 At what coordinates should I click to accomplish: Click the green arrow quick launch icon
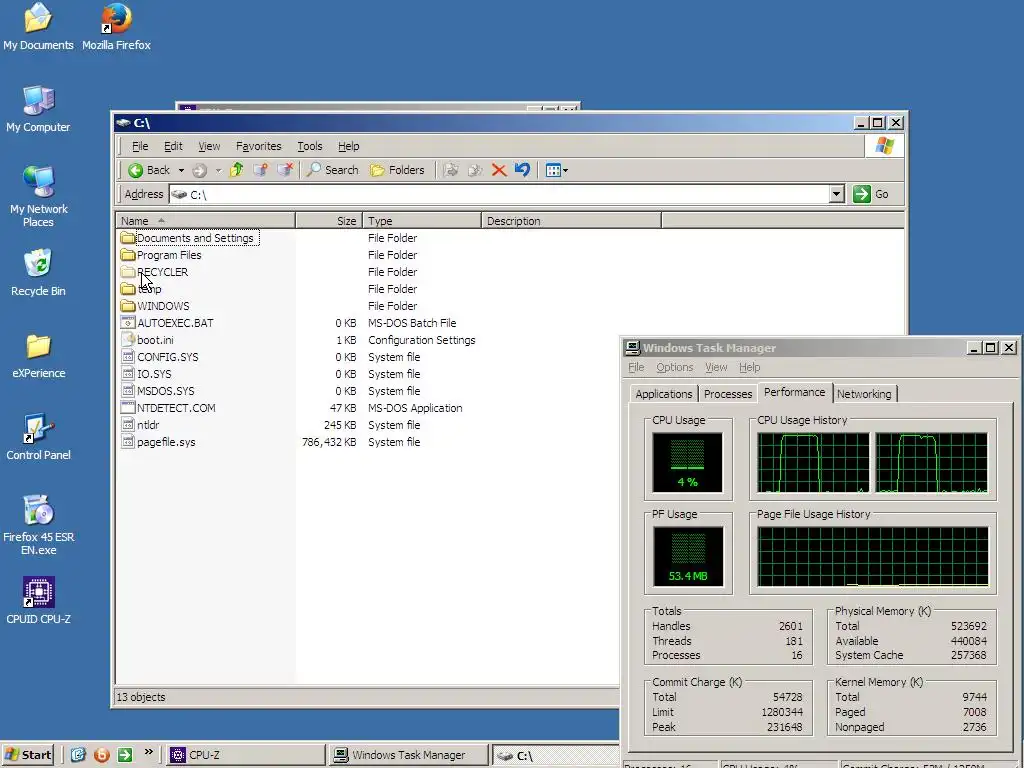[125, 755]
